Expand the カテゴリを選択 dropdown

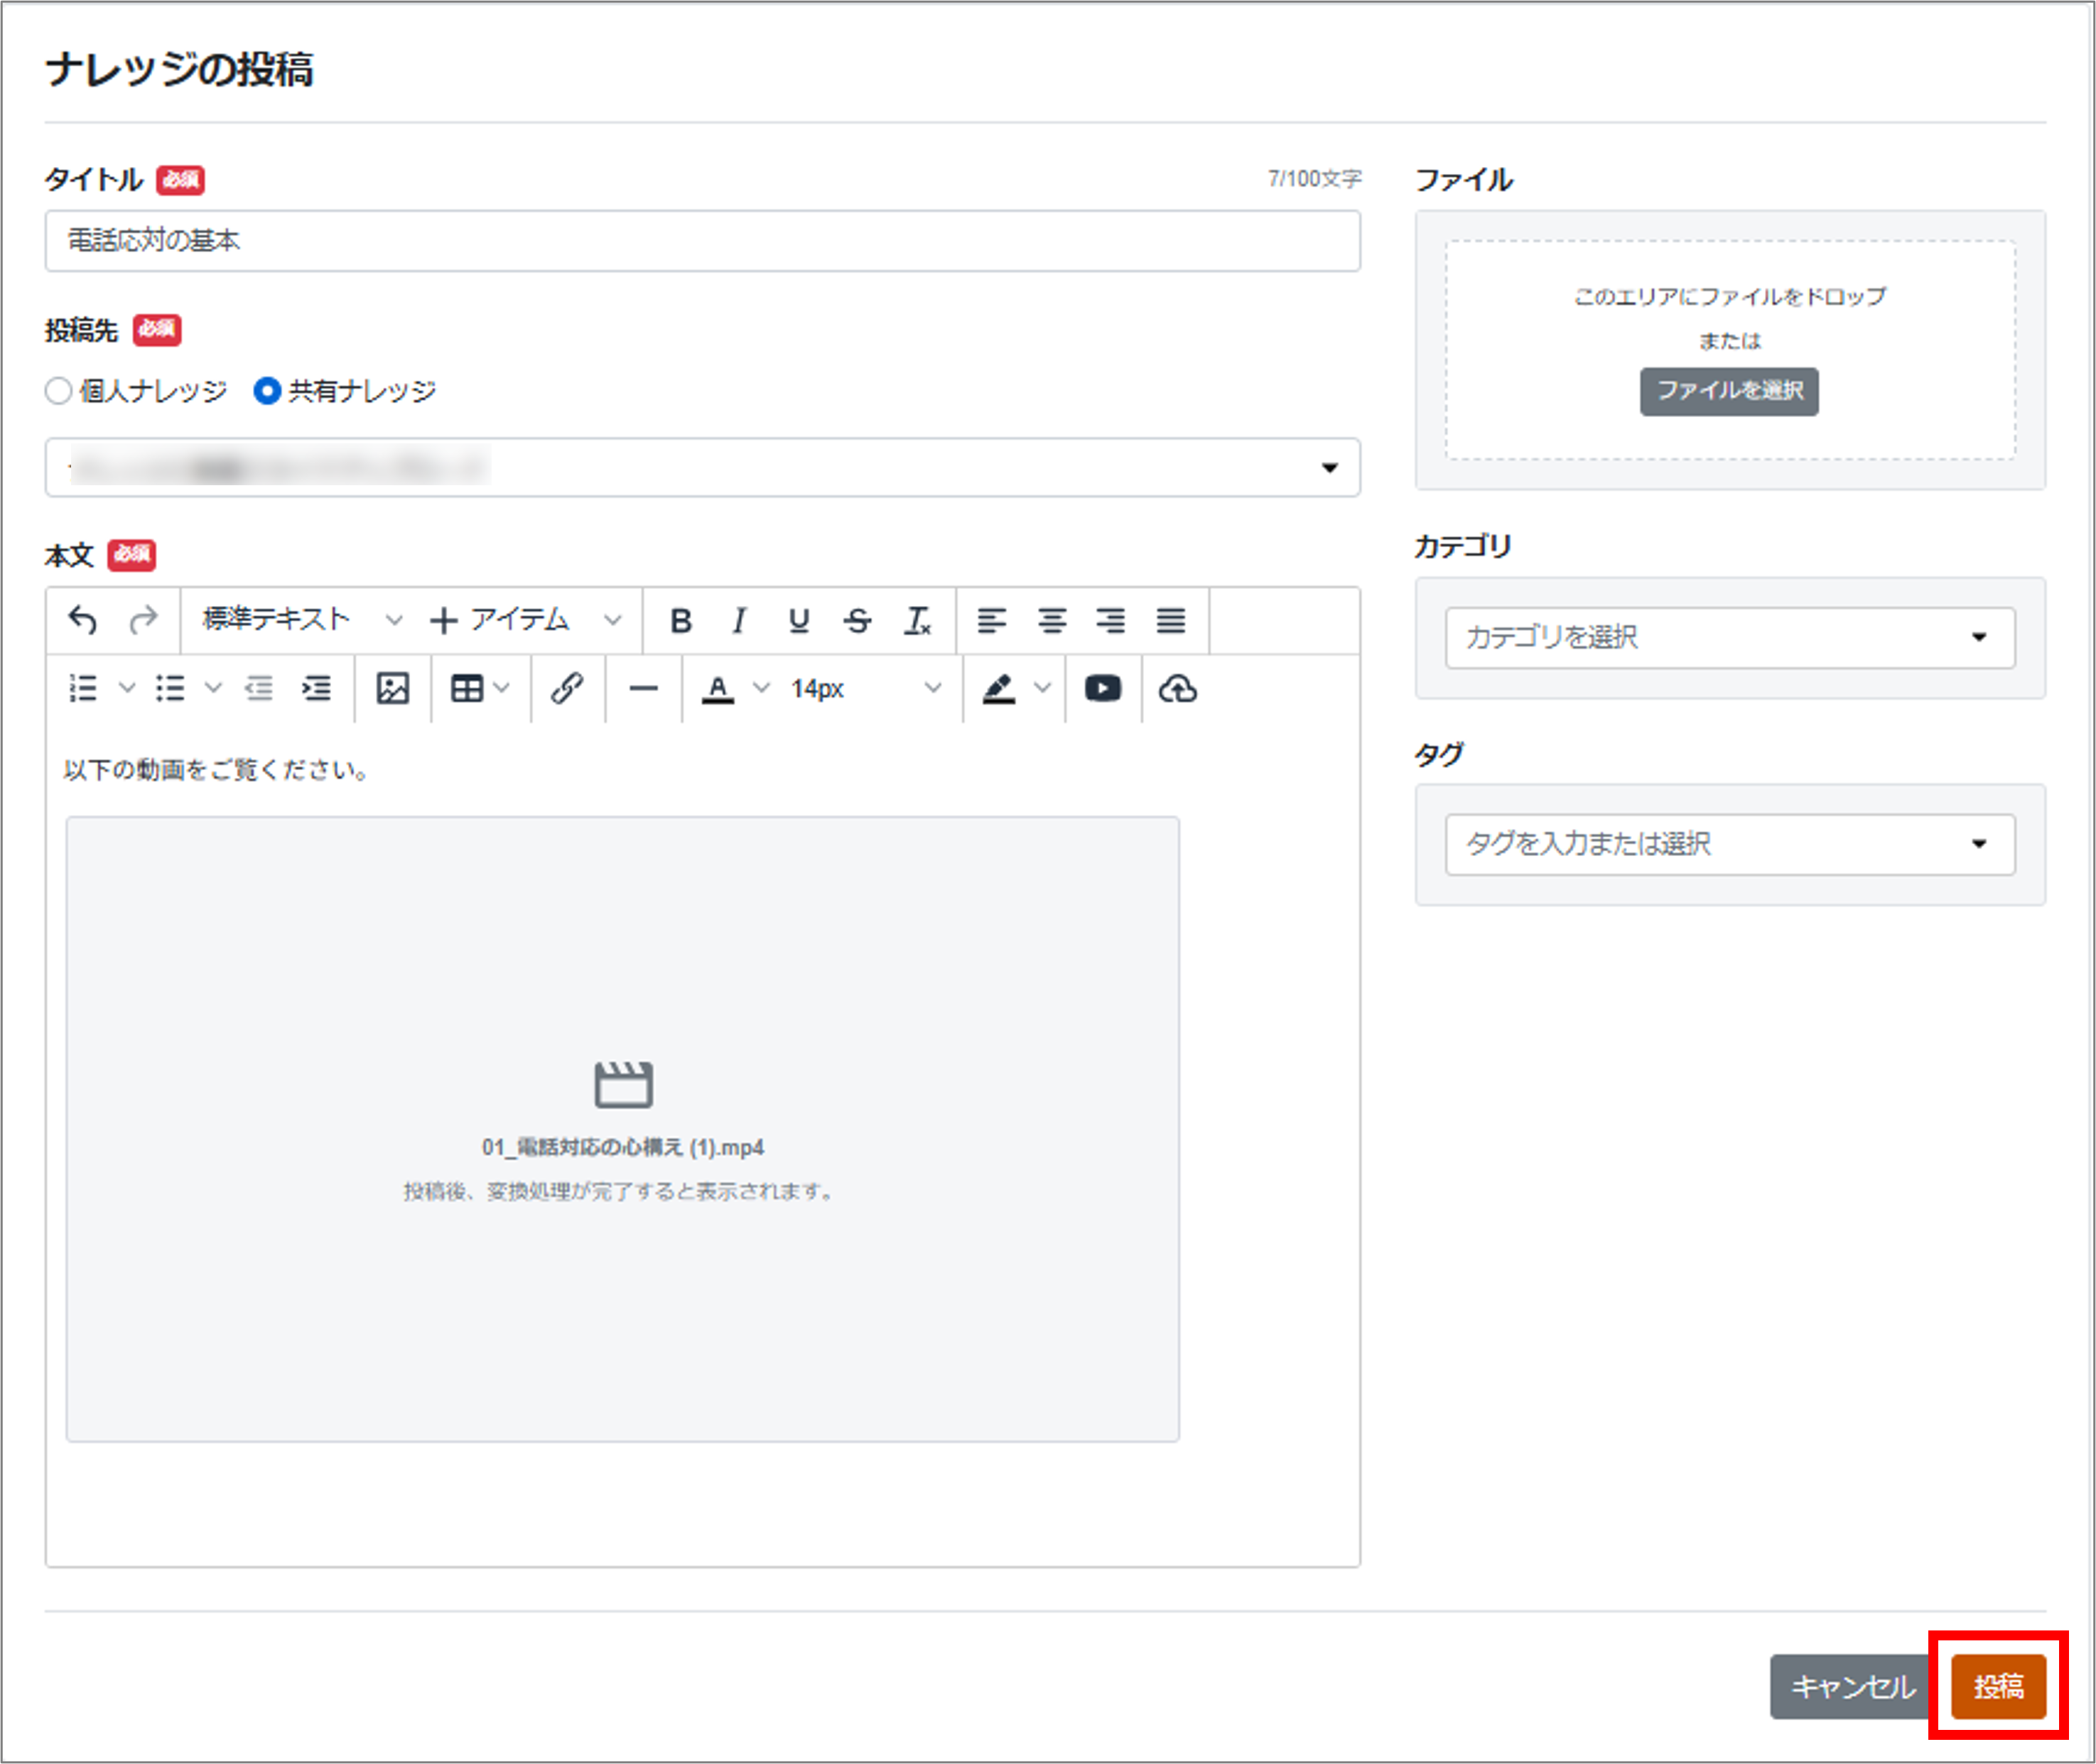click(x=1729, y=638)
